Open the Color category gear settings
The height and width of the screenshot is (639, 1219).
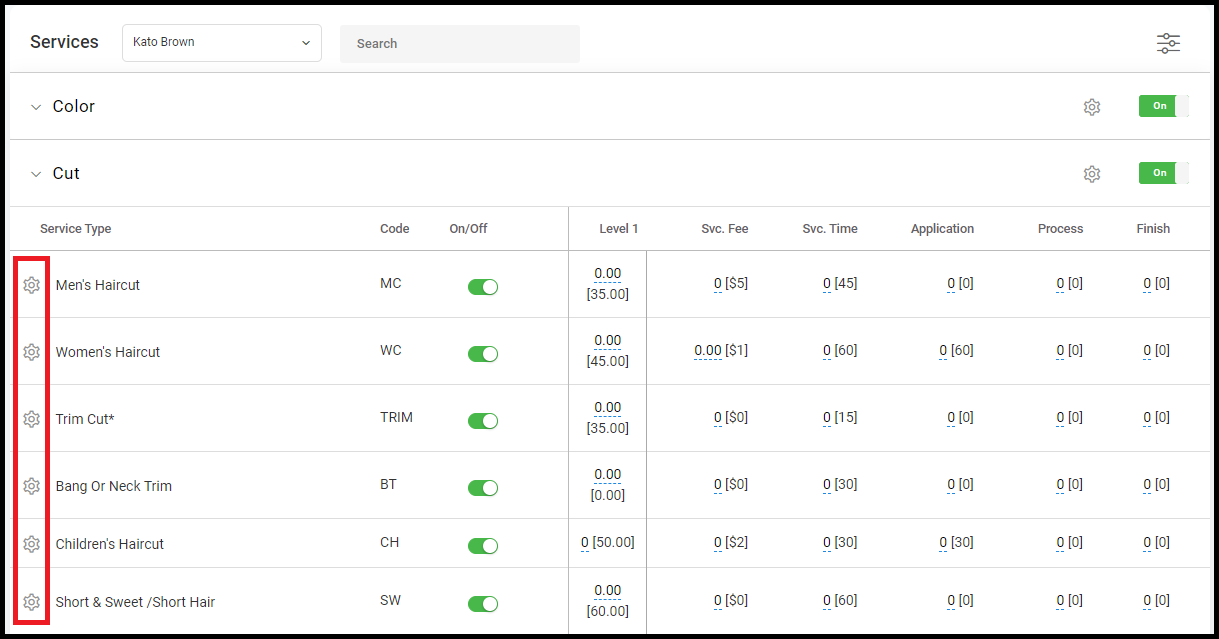pyautogui.click(x=1092, y=107)
